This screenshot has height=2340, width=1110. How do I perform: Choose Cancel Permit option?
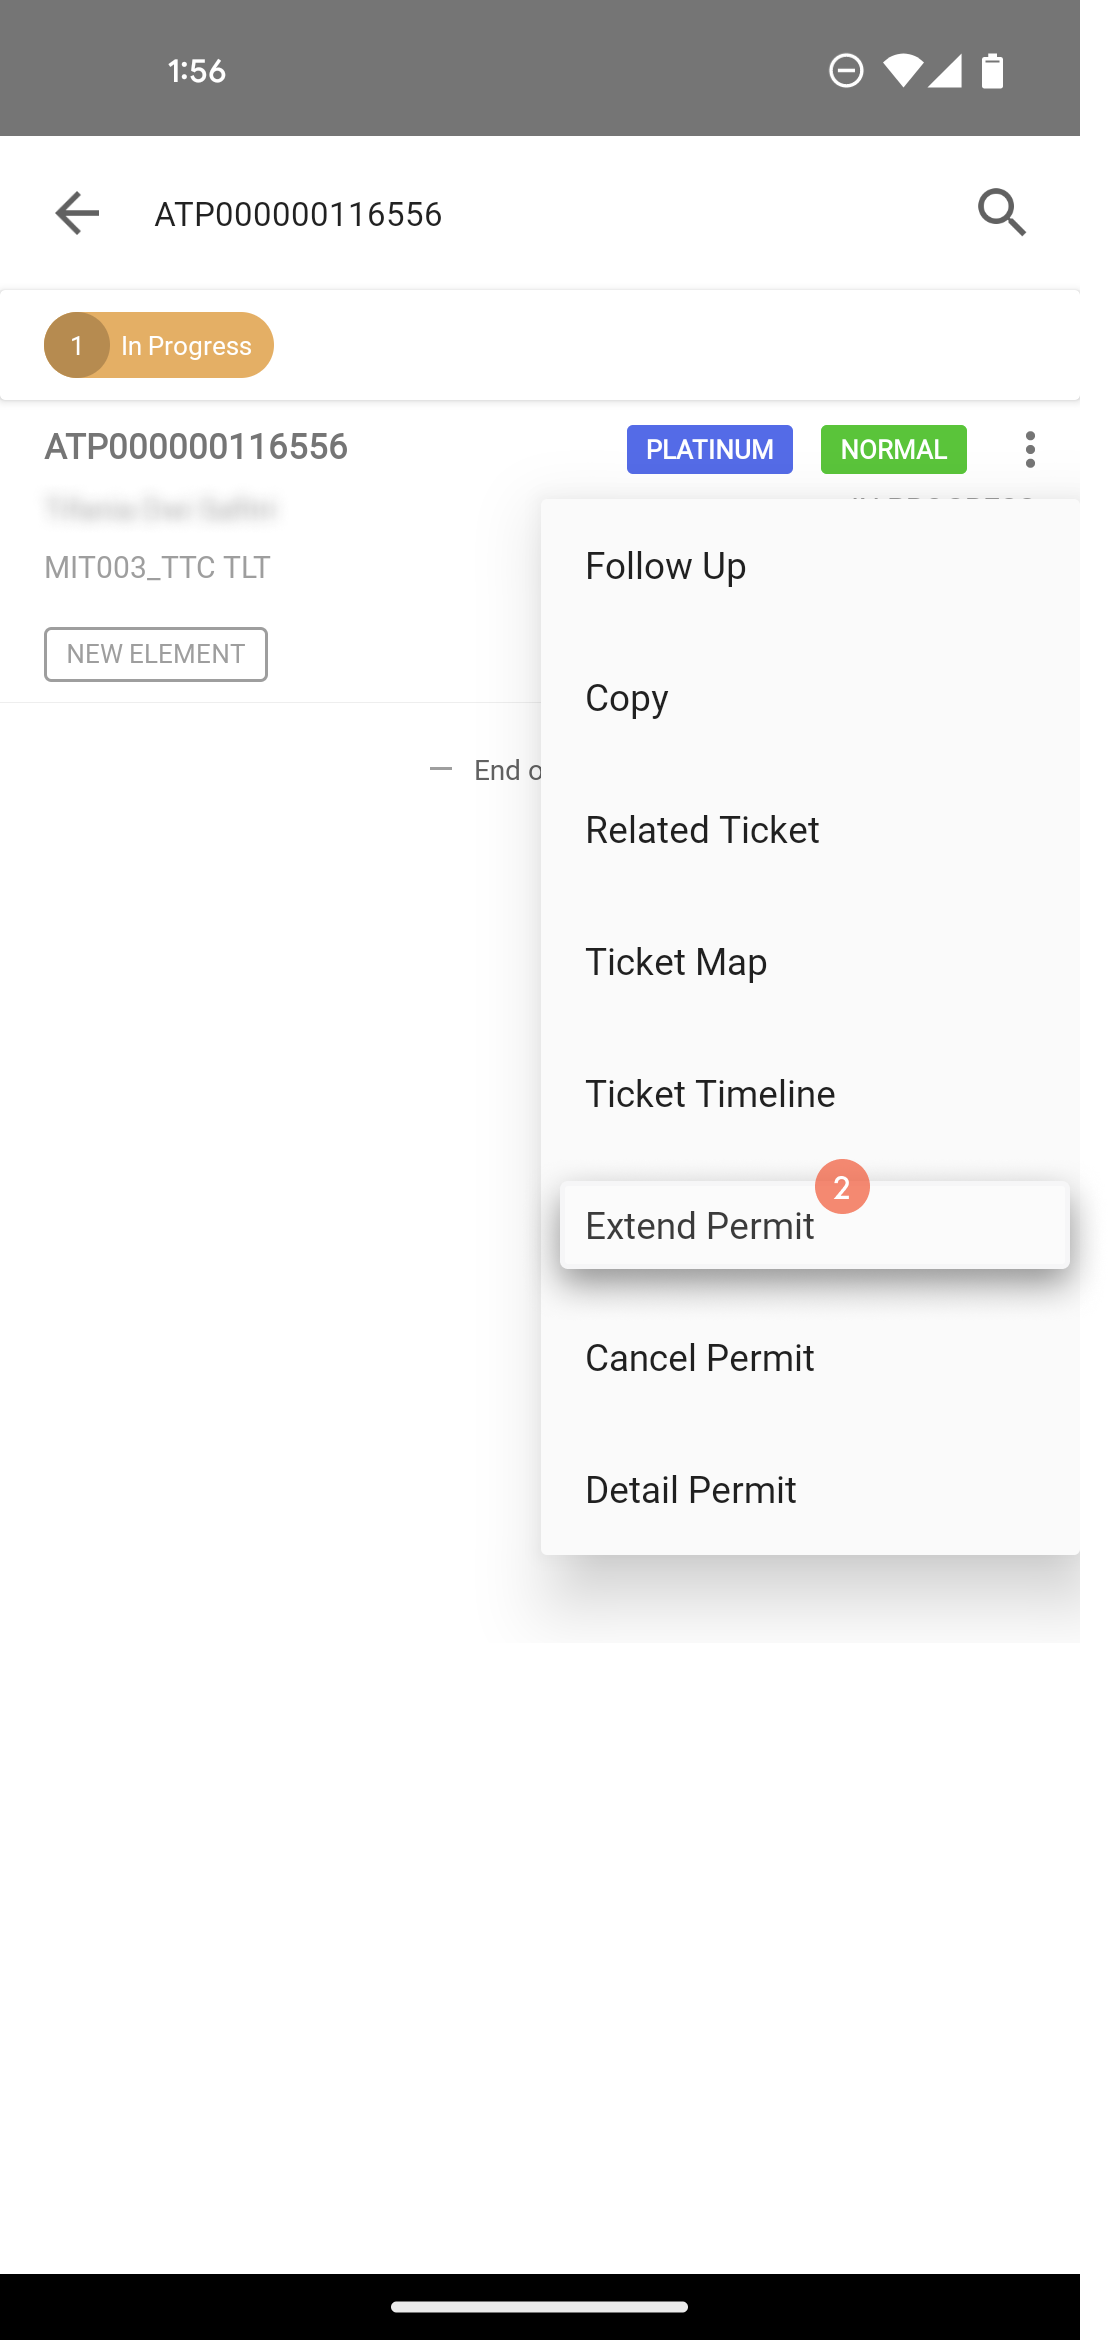point(810,1358)
